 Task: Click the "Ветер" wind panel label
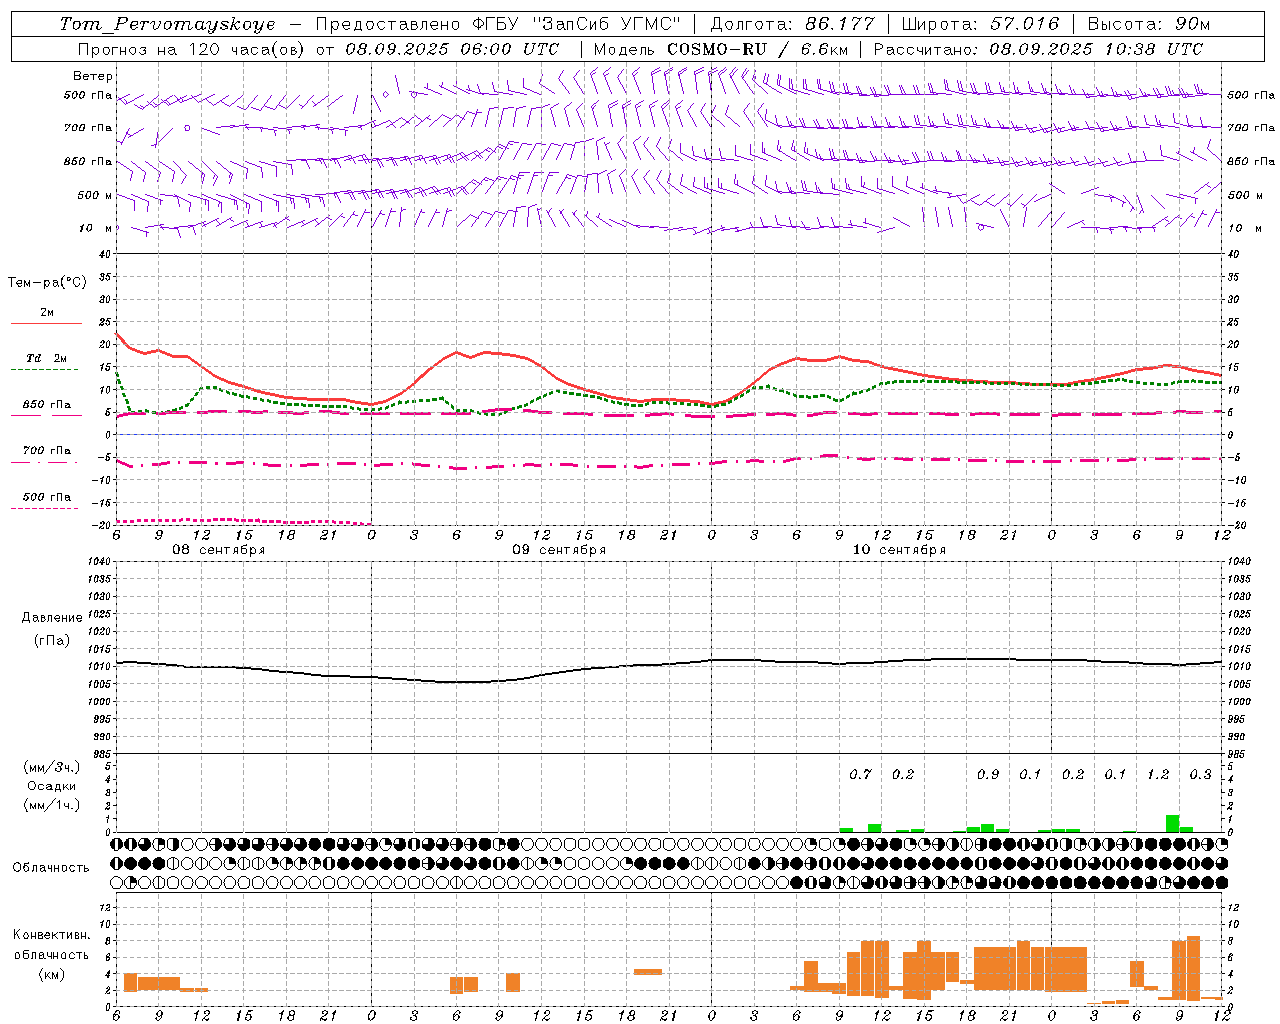click(x=93, y=76)
